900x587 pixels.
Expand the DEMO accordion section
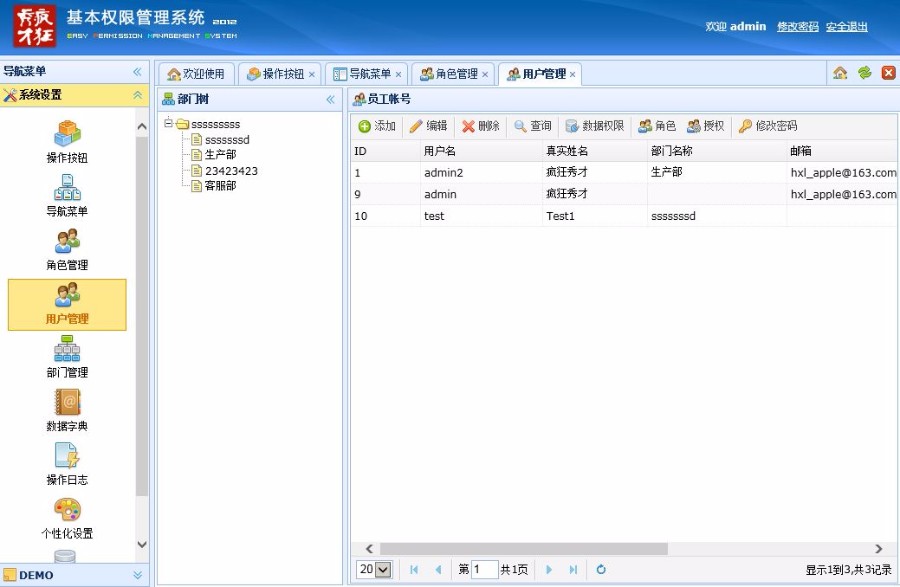pos(137,575)
